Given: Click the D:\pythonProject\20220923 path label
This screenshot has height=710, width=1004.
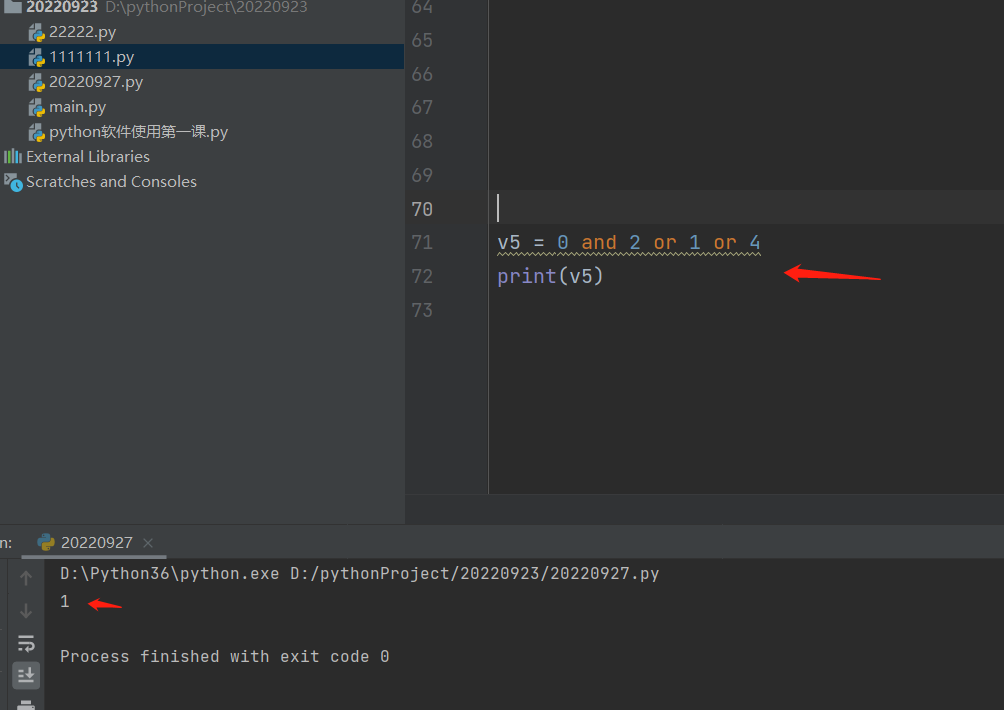Looking at the screenshot, I should 206,7.
